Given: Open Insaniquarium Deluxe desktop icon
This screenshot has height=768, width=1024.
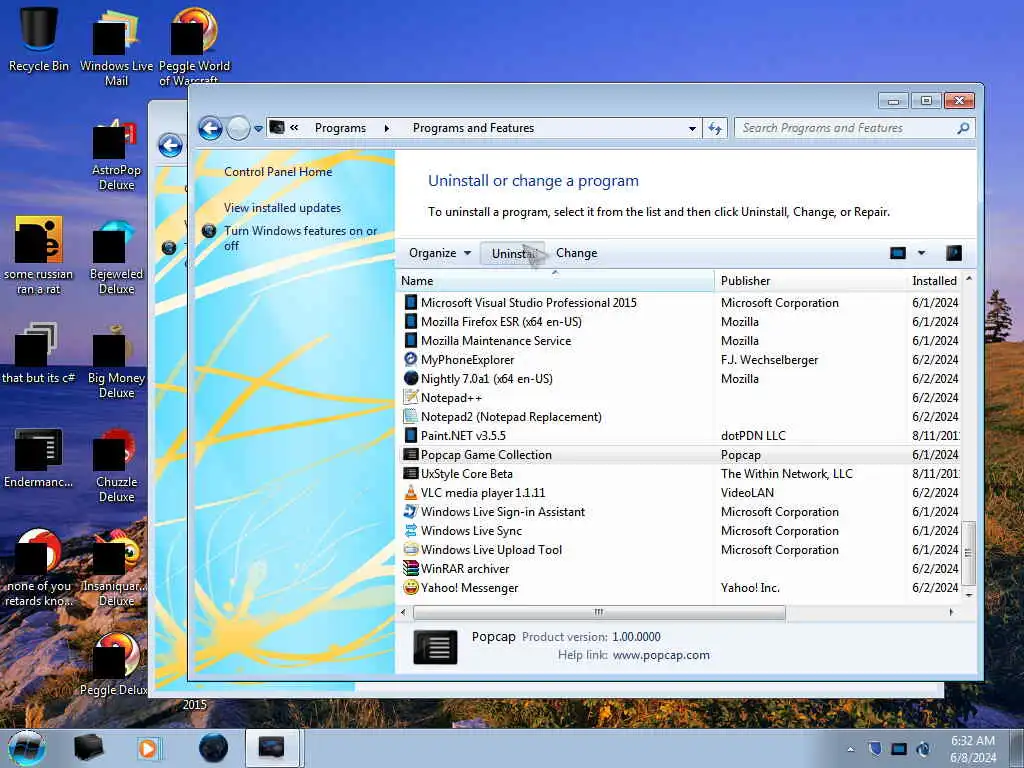Looking at the screenshot, I should pos(116,569).
